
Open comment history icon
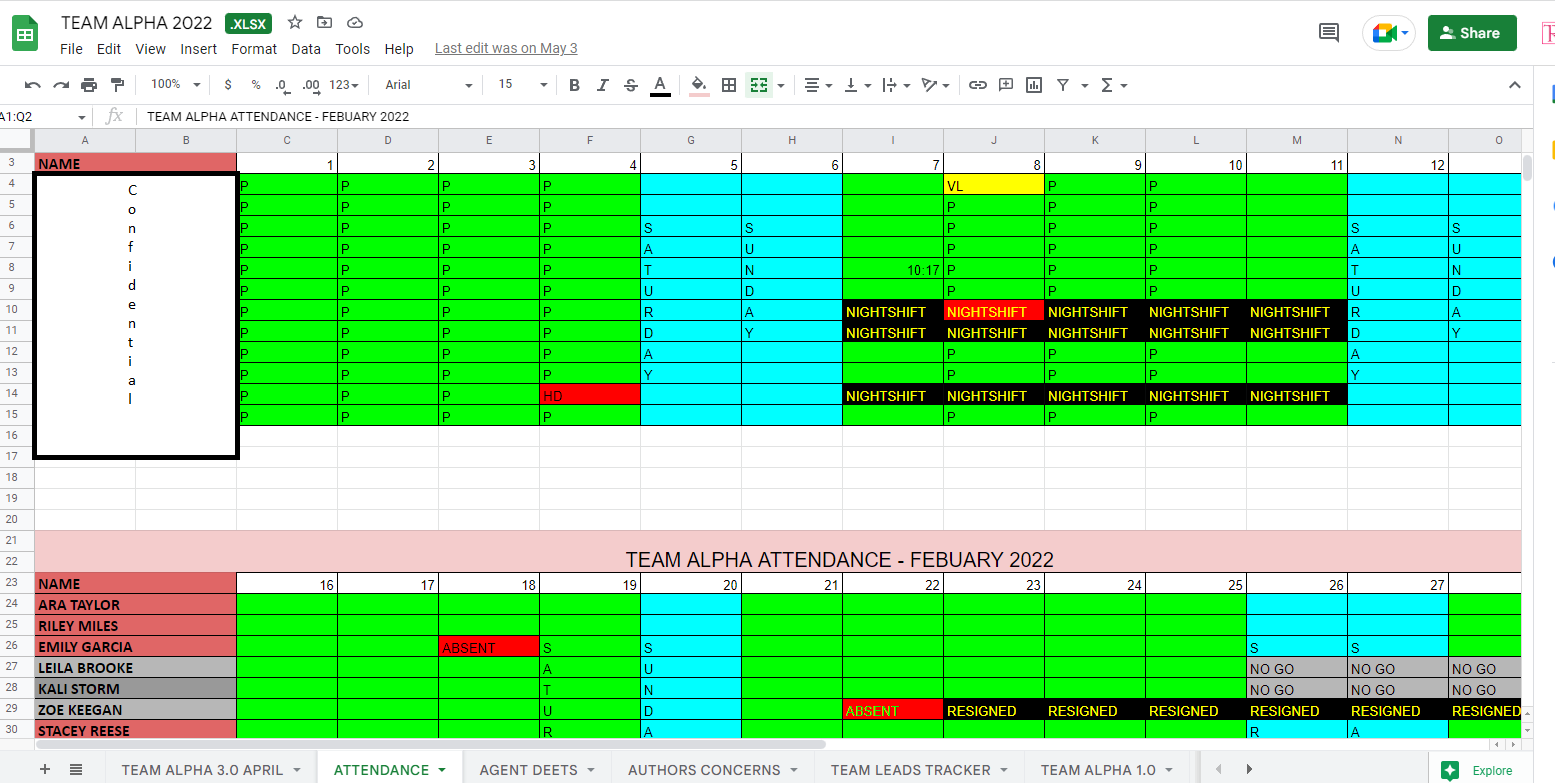coord(1329,33)
